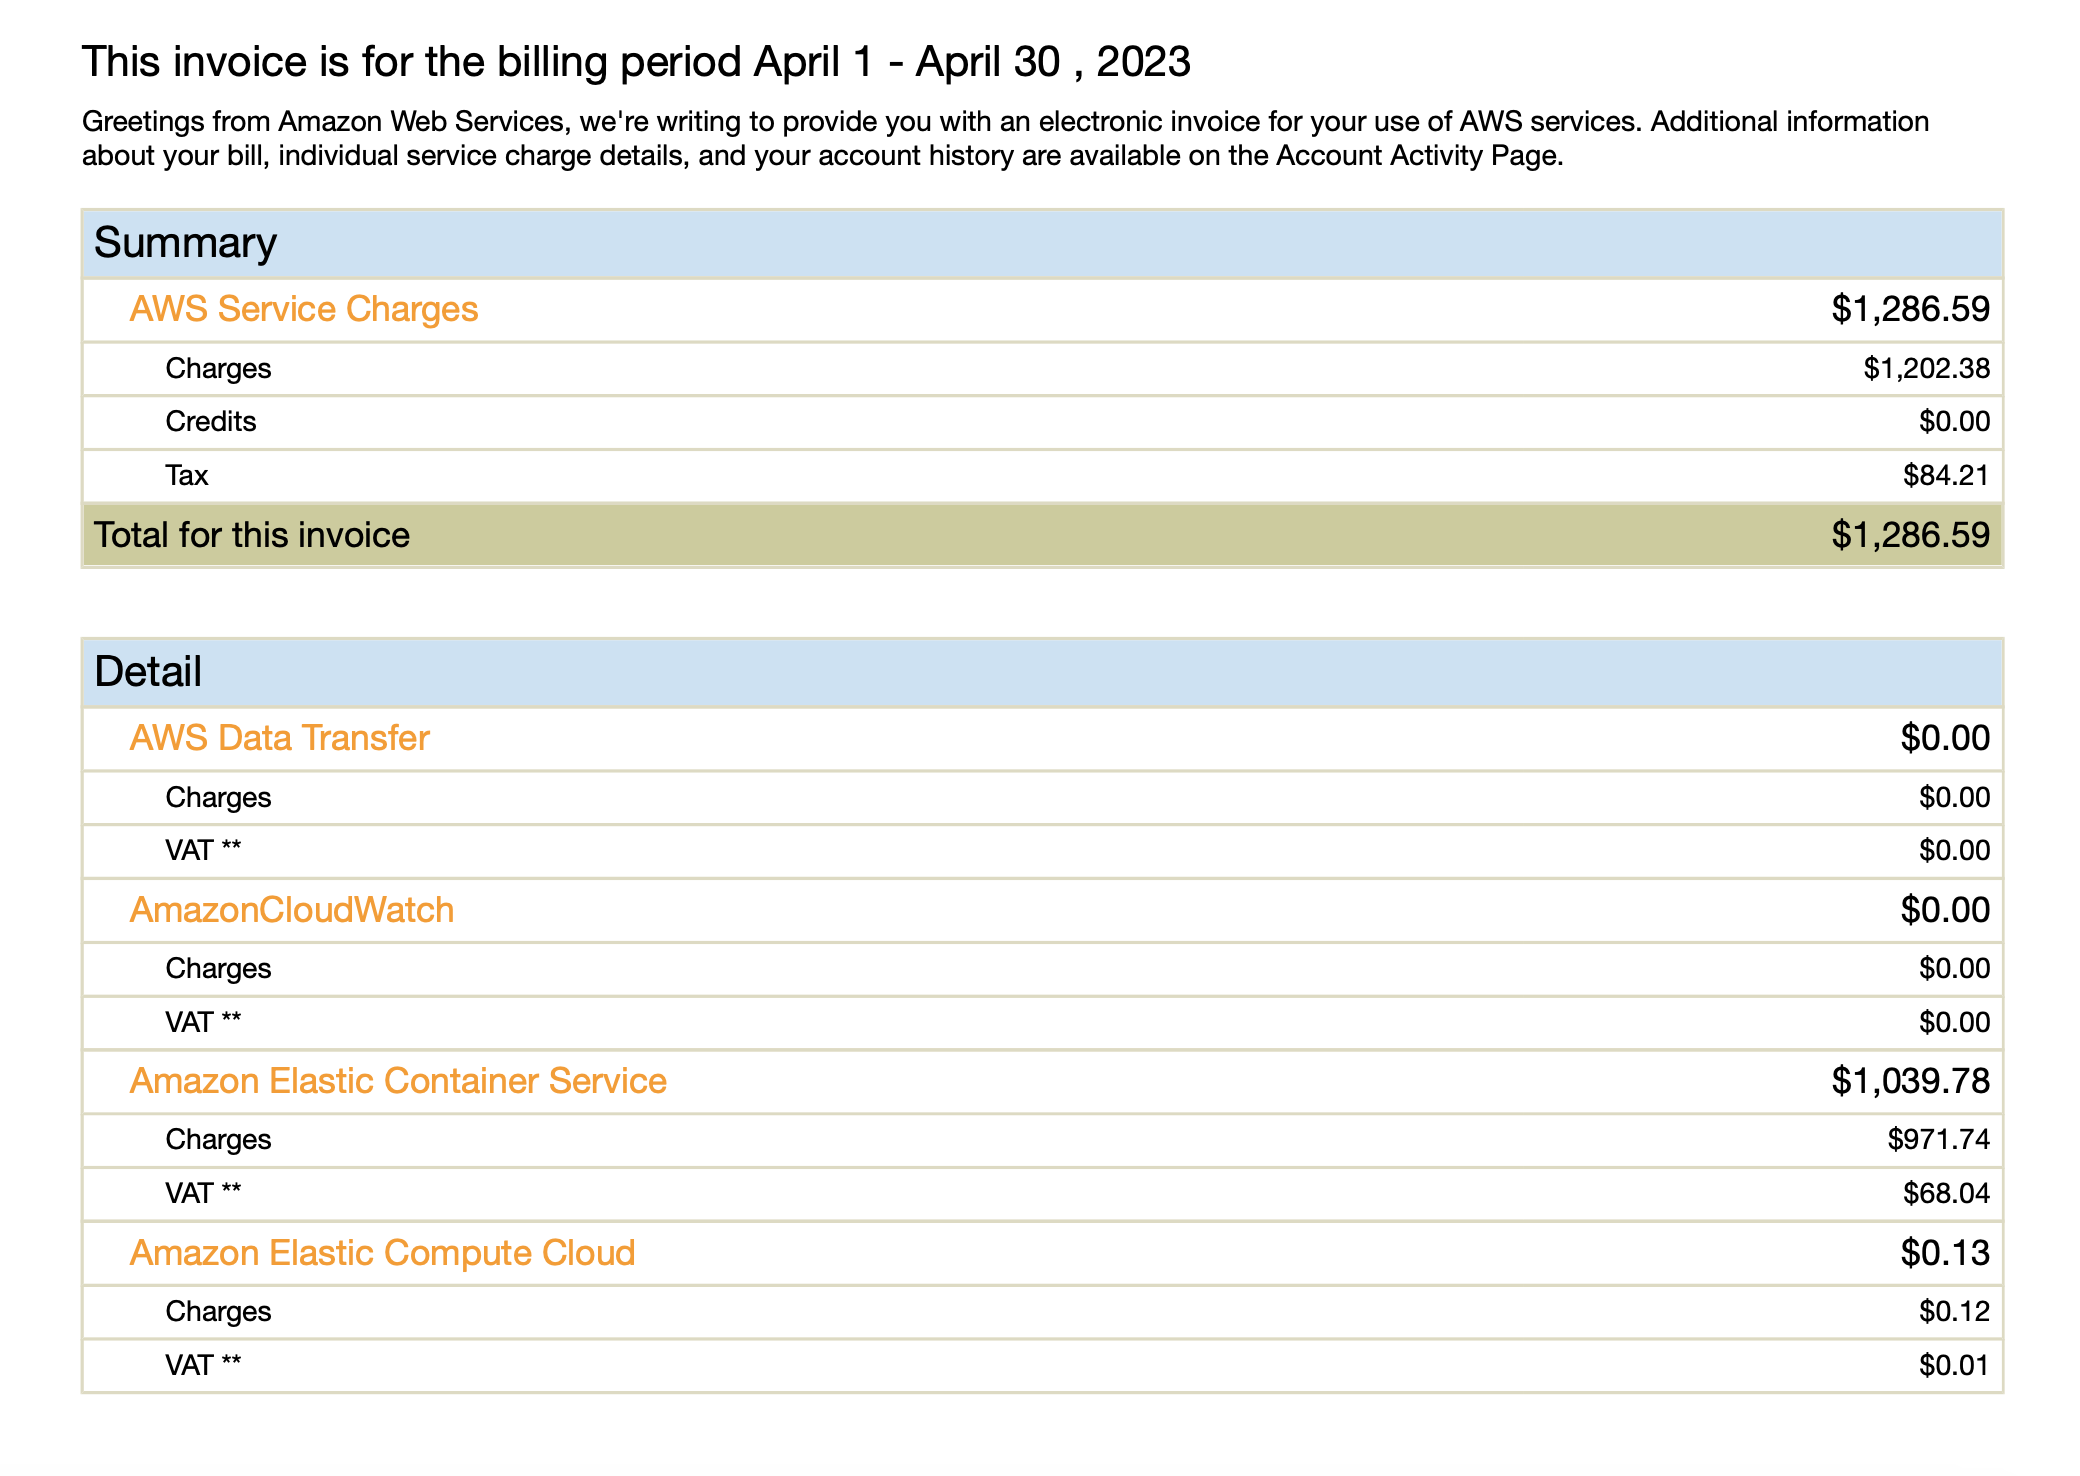Click Total for this invoice label
The width and height of the screenshot is (2080, 1476).
[x=252, y=535]
